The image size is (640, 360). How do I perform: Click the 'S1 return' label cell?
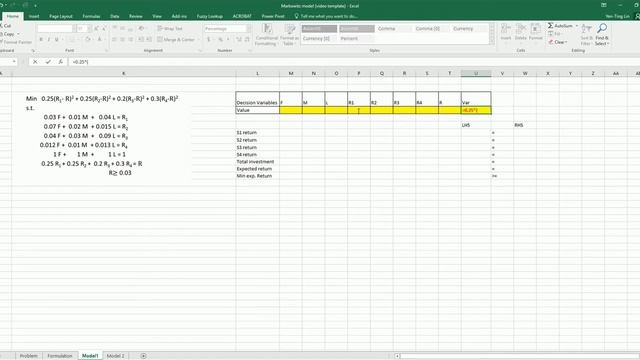pyautogui.click(x=258, y=133)
